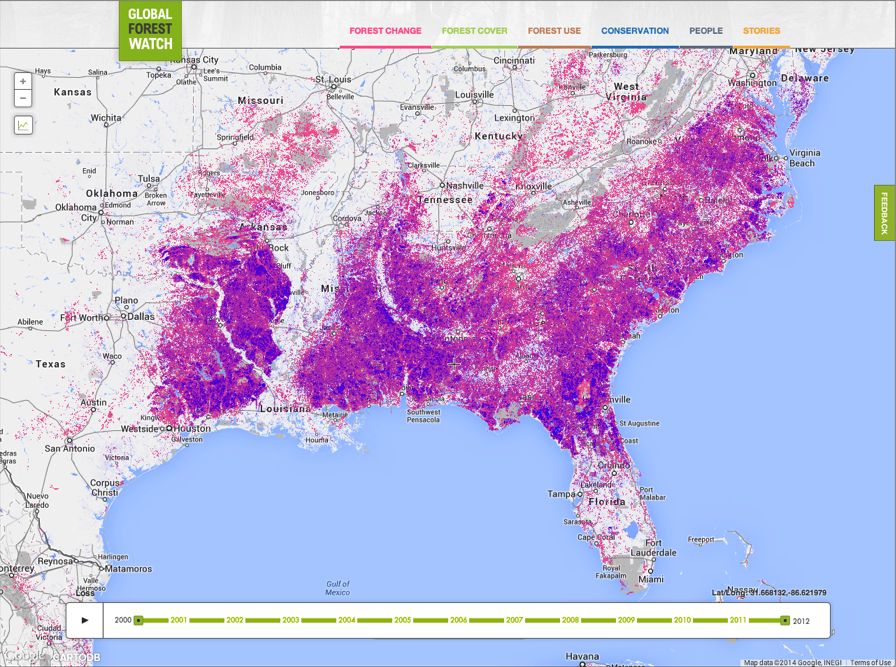
Task: Open the Forest Change menu
Action: (x=385, y=31)
